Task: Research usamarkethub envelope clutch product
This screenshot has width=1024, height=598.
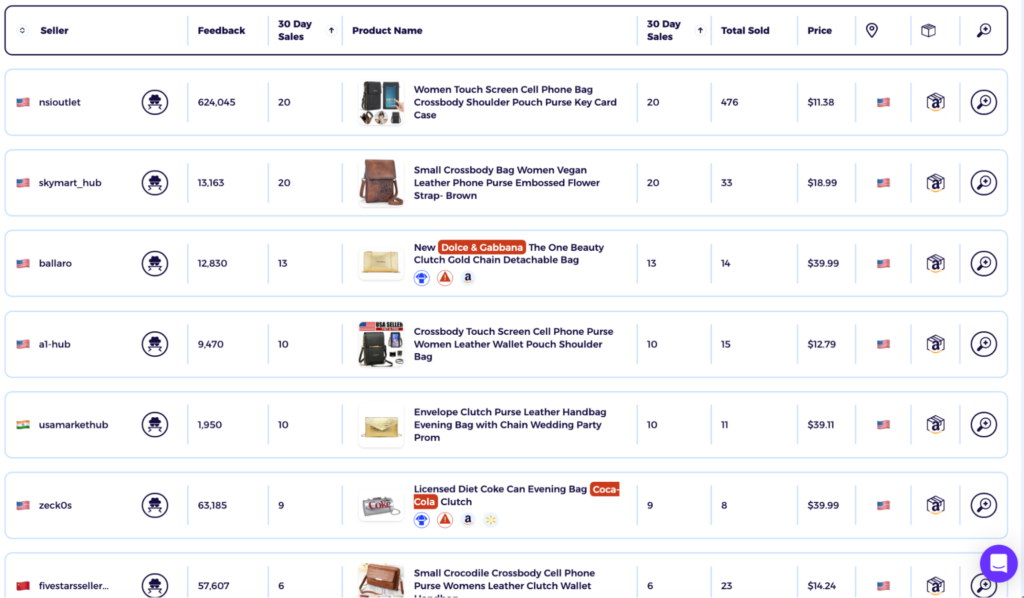Action: pyautogui.click(x=984, y=424)
